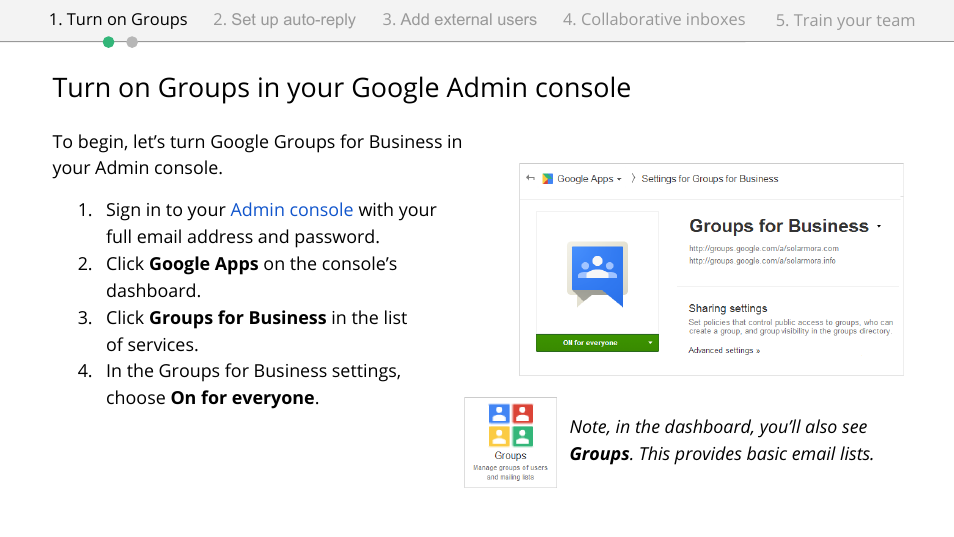
Task: Open the Groups for Business title dropdown
Action: pyautogui.click(x=879, y=226)
